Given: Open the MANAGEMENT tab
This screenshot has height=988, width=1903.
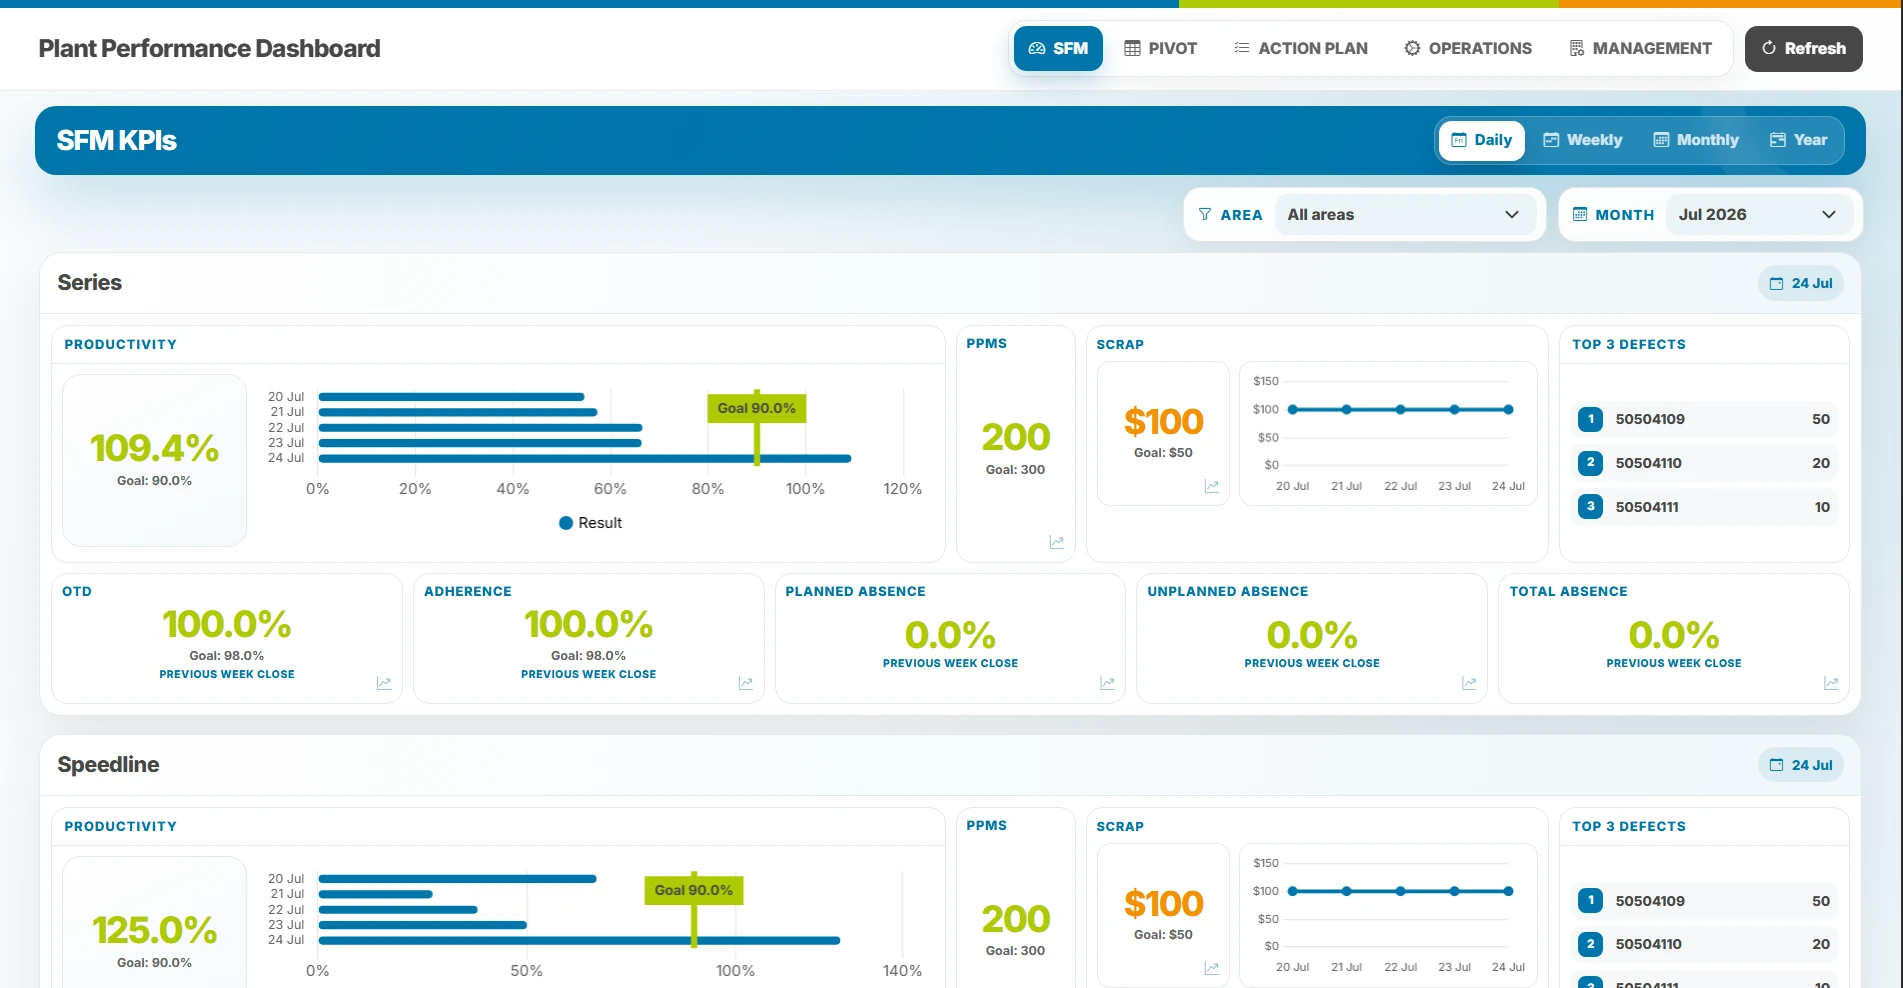Looking at the screenshot, I should (1640, 48).
